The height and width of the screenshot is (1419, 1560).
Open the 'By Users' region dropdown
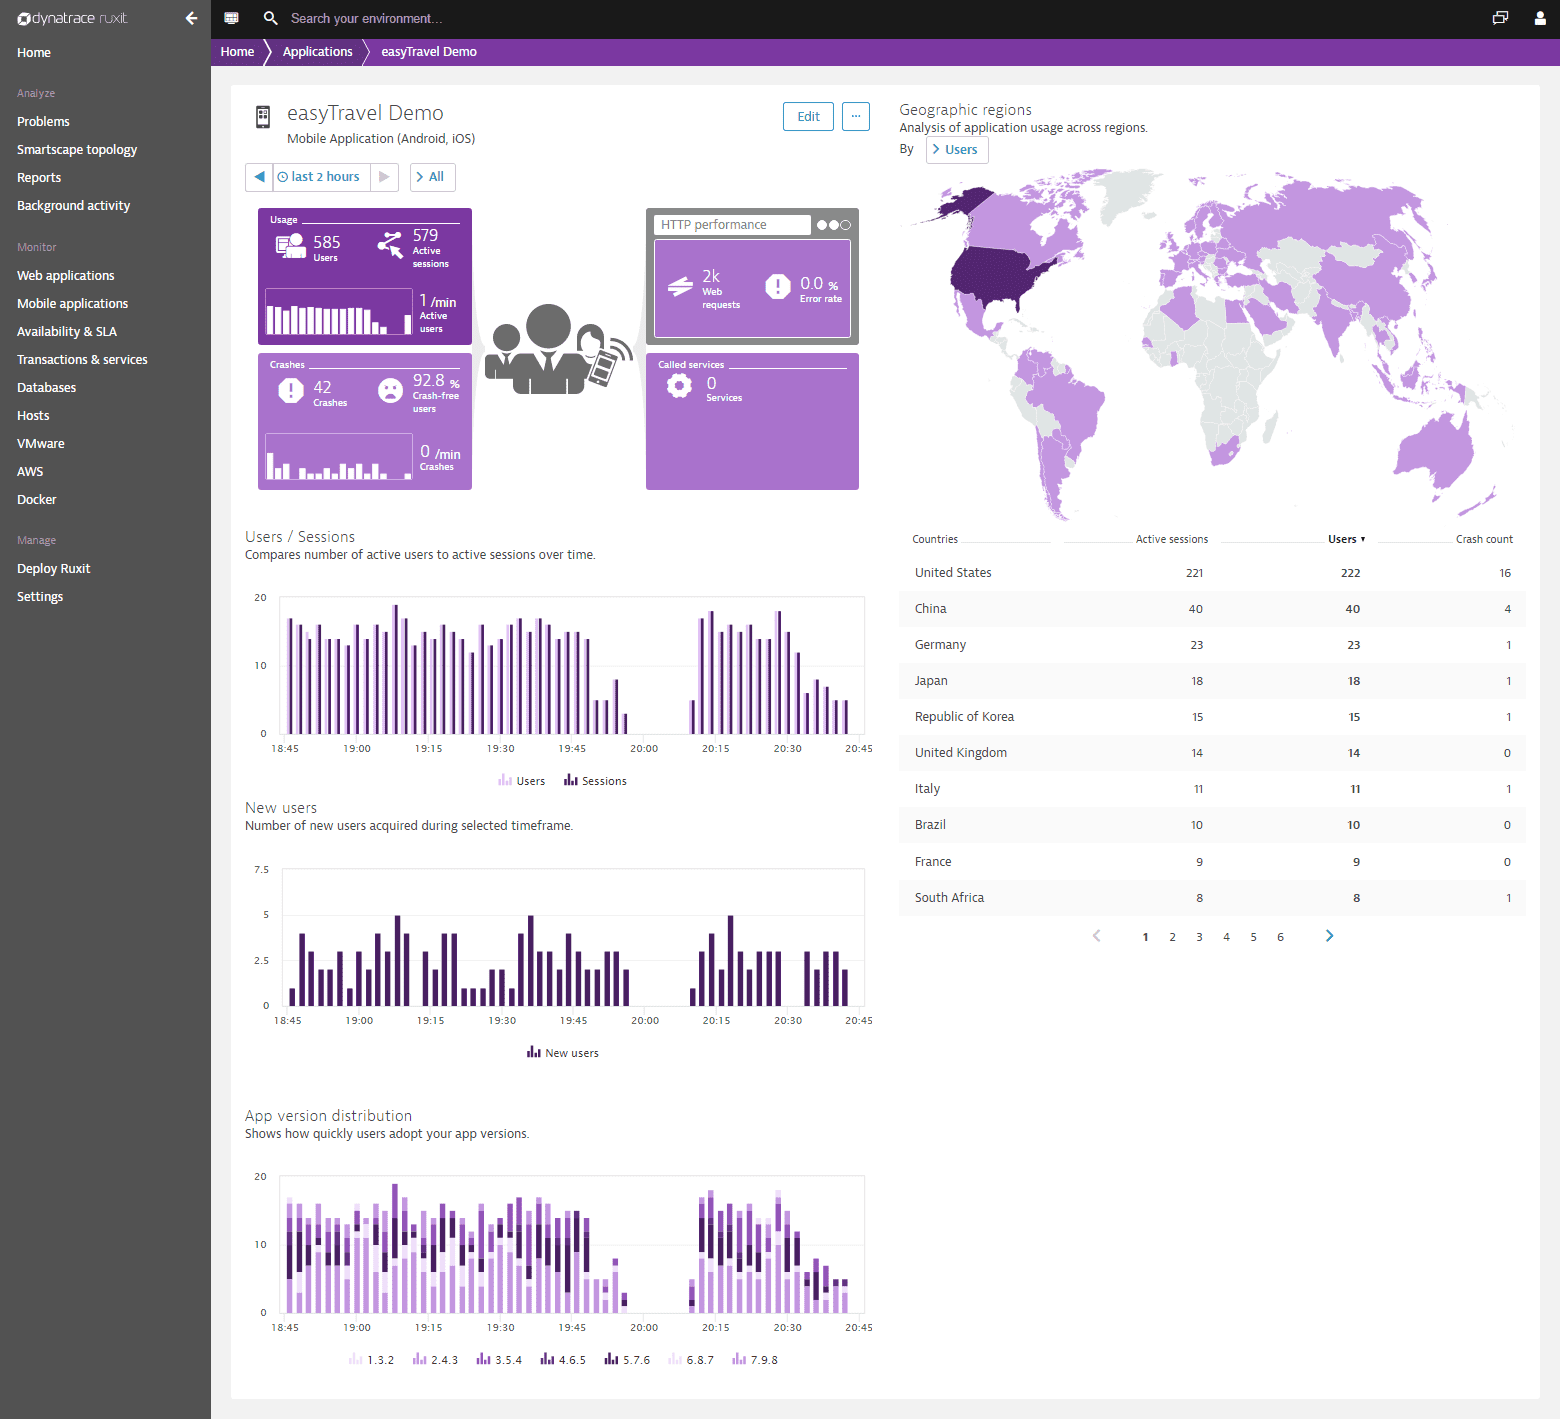click(957, 150)
